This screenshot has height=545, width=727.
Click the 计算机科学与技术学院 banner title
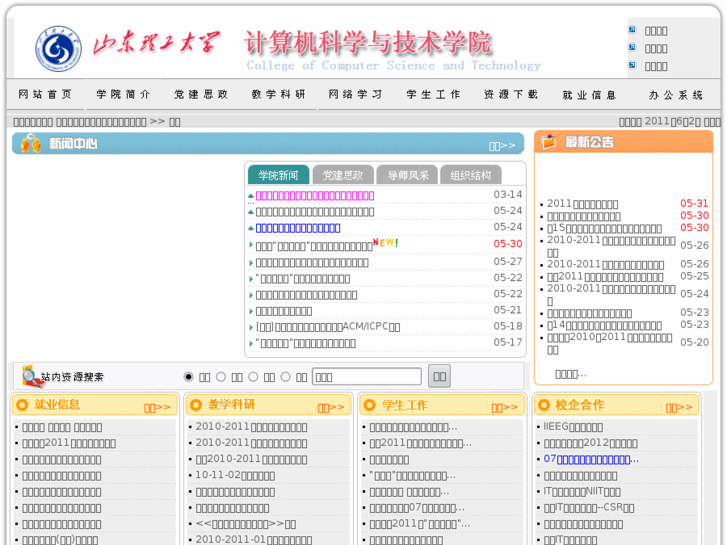(367, 42)
